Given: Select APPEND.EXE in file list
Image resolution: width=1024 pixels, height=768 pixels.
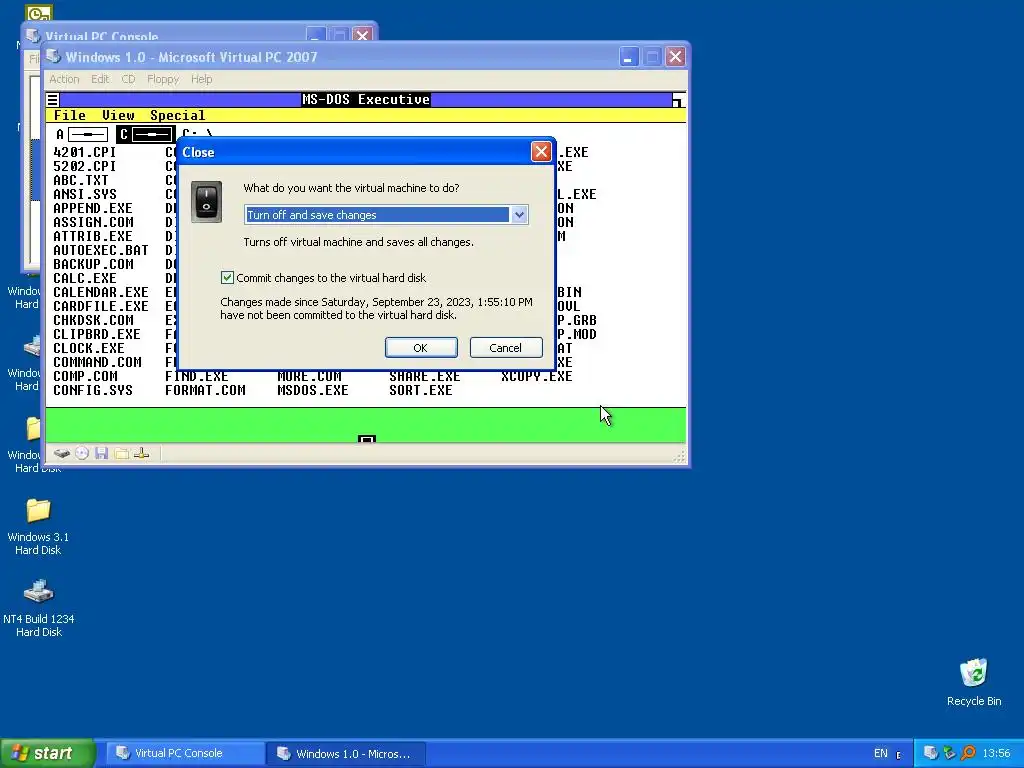Looking at the screenshot, I should tap(93, 208).
